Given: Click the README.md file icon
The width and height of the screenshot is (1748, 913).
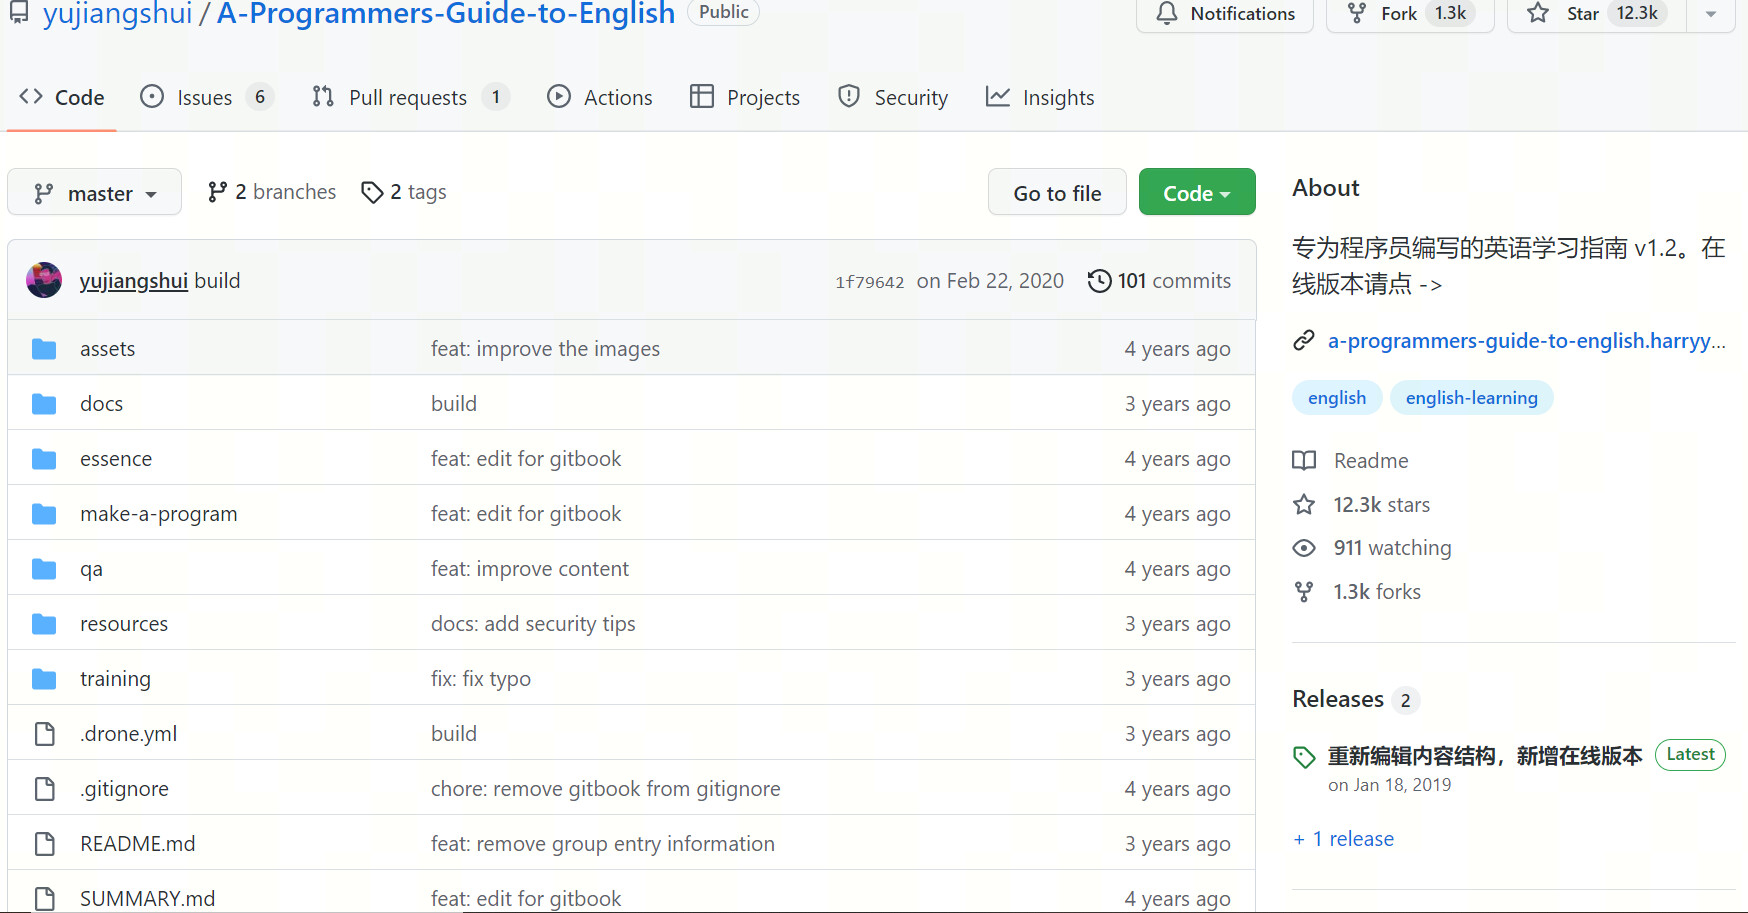Looking at the screenshot, I should click(x=44, y=844).
